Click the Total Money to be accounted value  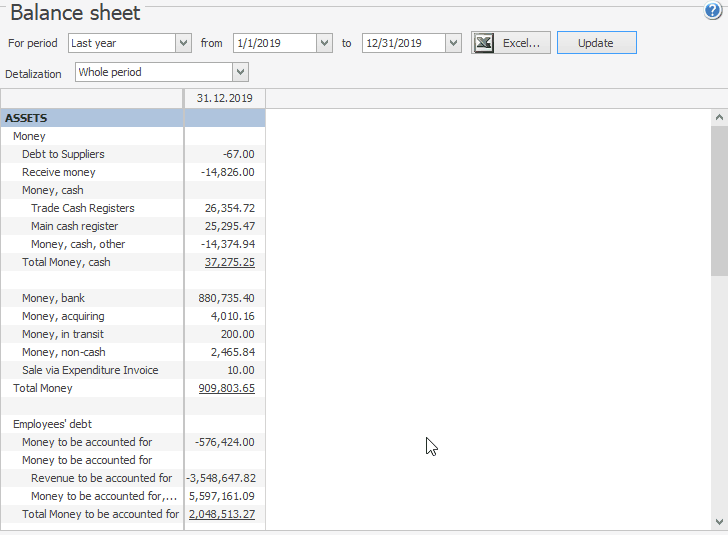(222, 514)
